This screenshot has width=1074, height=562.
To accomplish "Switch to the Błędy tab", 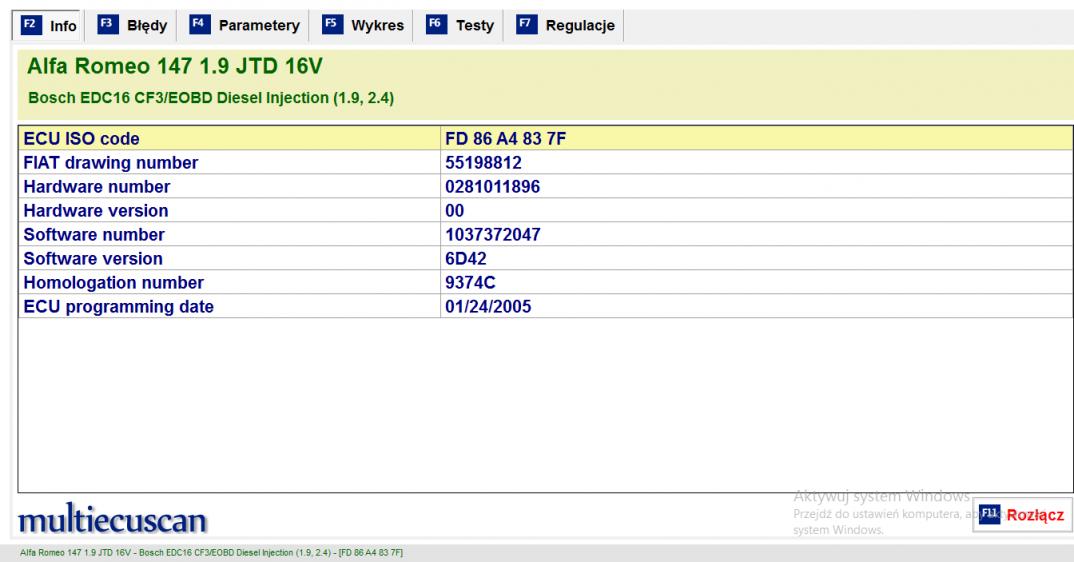I will coord(132,25).
